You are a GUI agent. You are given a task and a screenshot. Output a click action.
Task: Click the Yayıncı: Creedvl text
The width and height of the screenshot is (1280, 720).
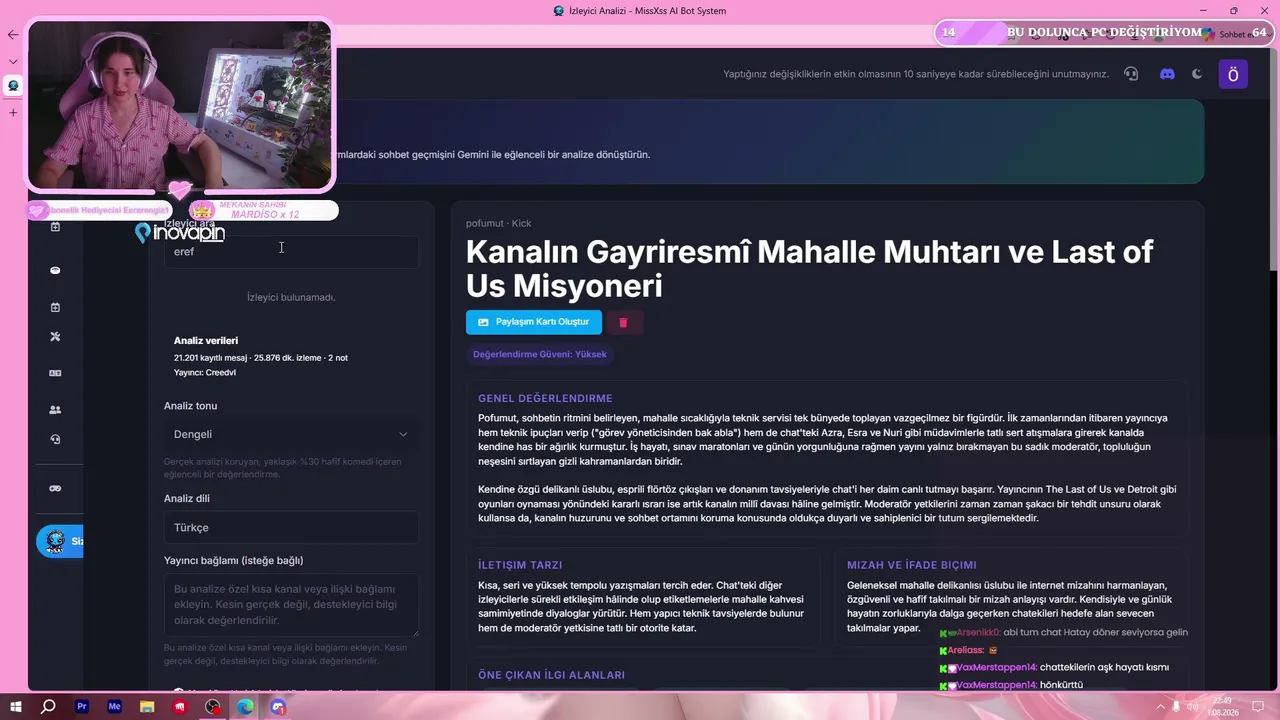[x=205, y=372]
